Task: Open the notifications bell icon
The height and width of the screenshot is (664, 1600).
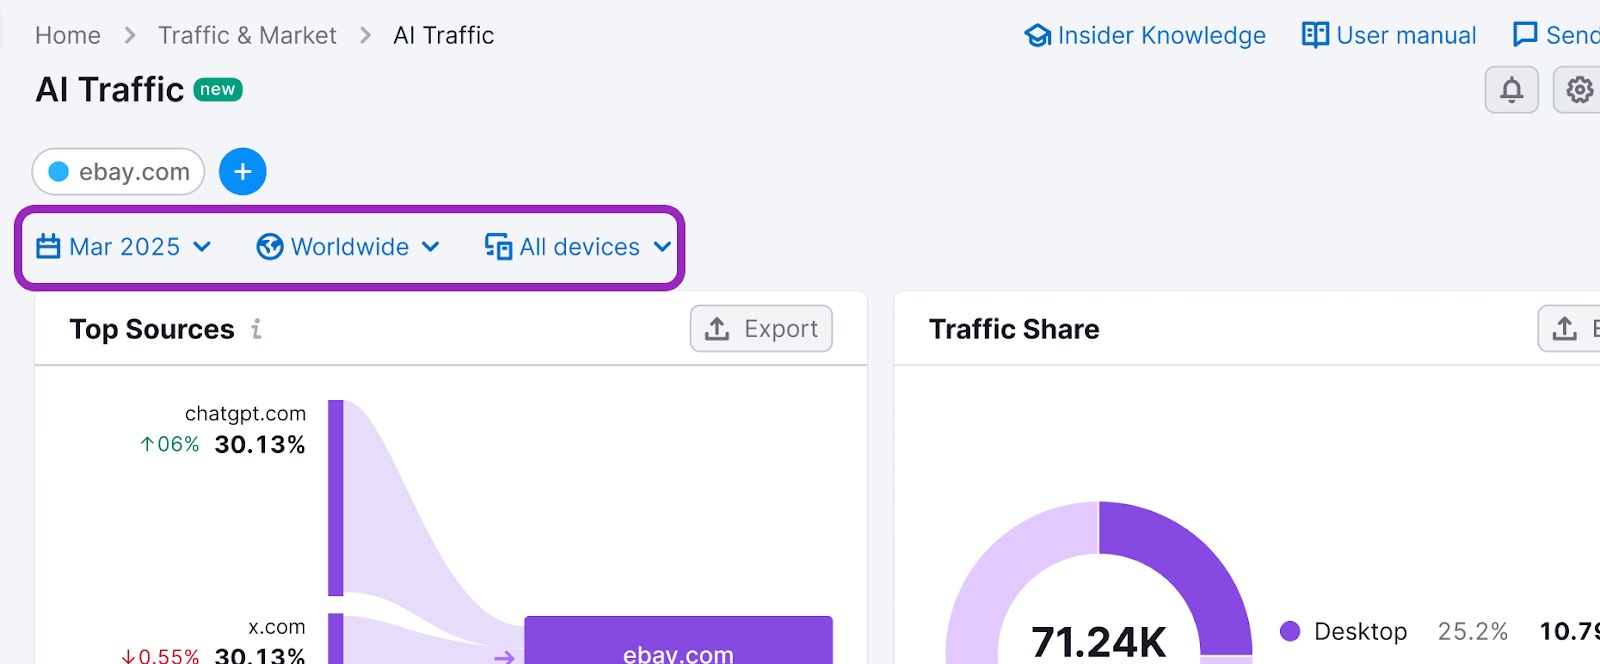Action: [x=1511, y=90]
